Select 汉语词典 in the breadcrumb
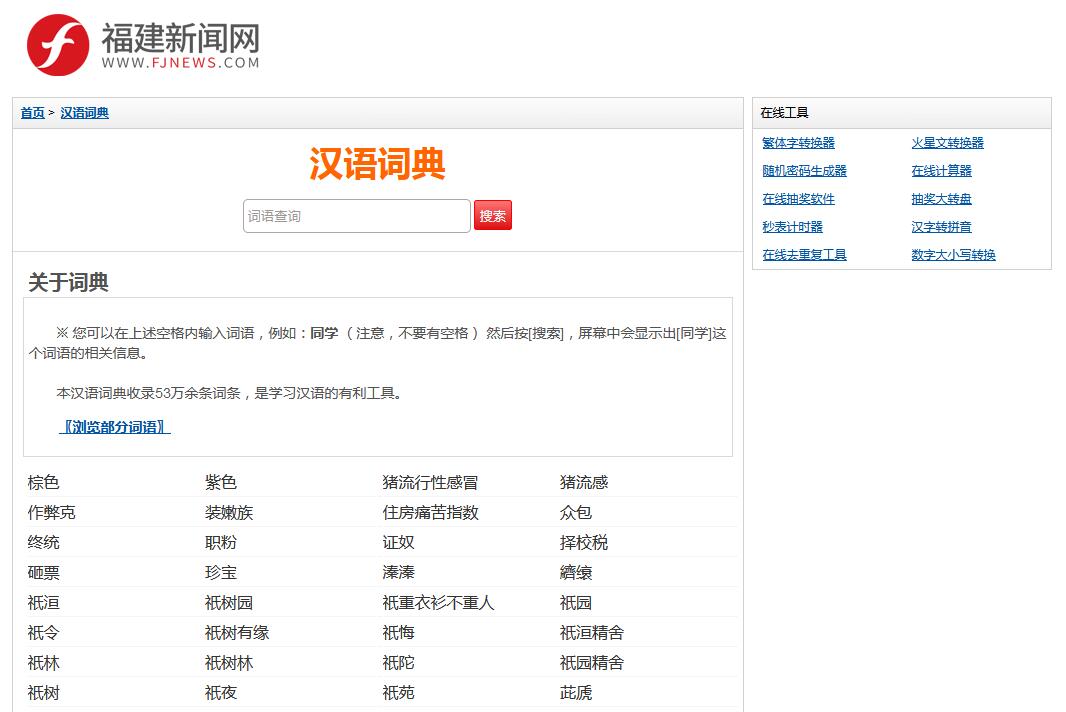This screenshot has height=712, width=1066. click(x=84, y=112)
